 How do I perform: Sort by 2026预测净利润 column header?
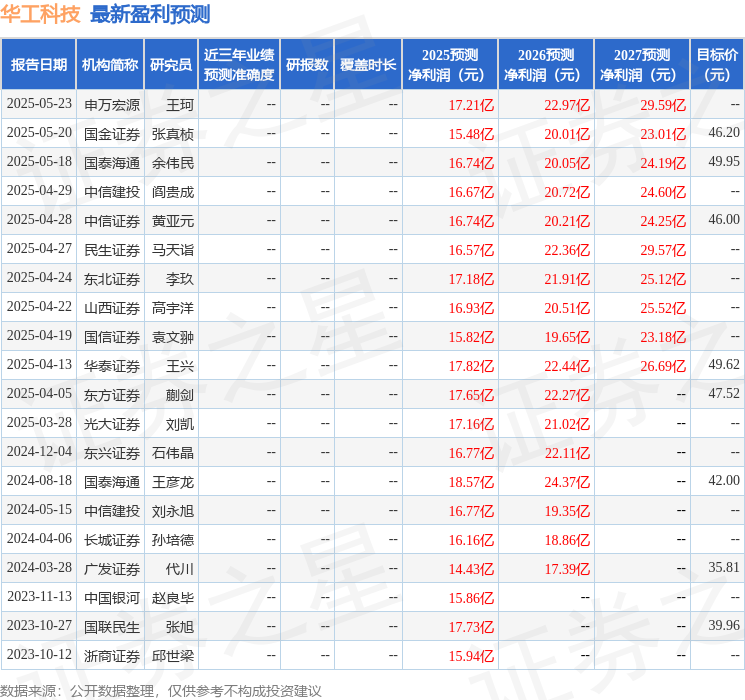546,65
